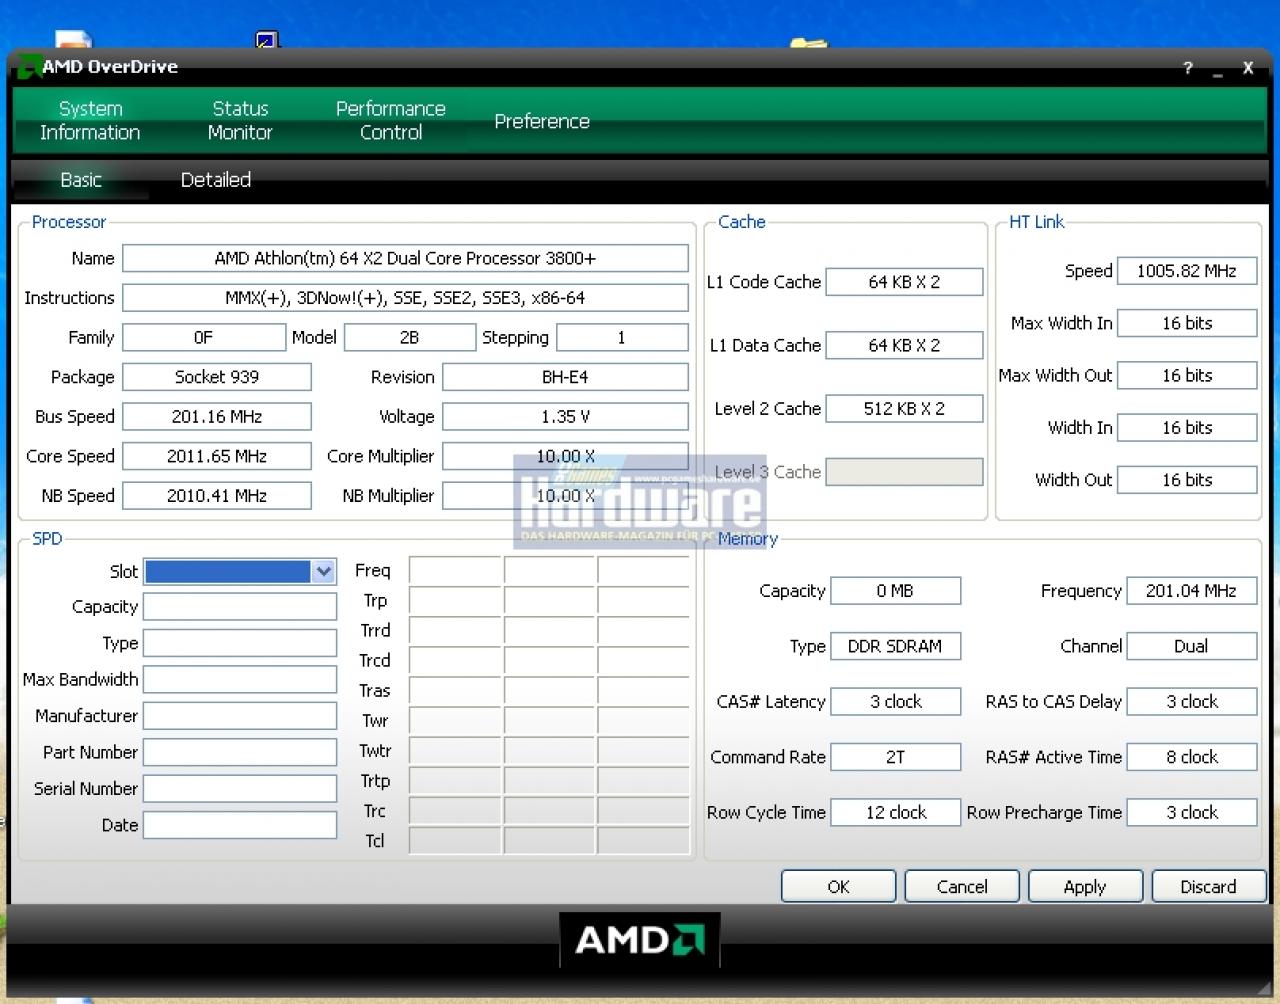Apply the current settings
Screen dimensions: 1280x1004
(x=1085, y=887)
